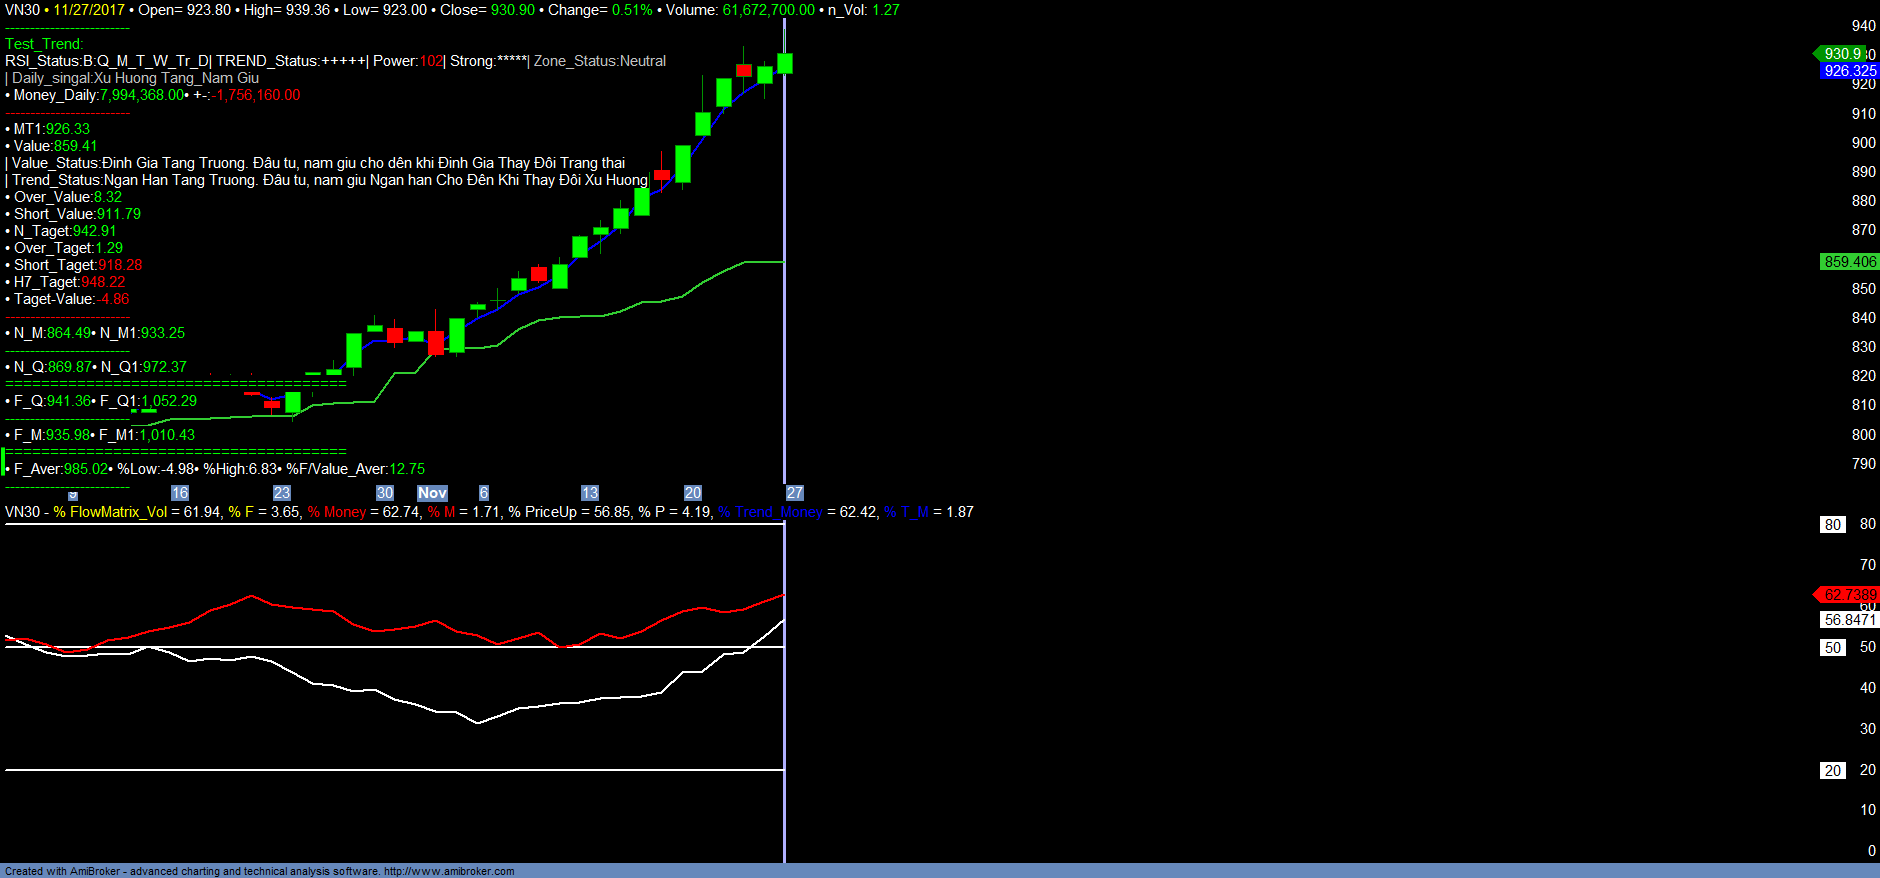Click the boxed 80 level label

tap(1832, 525)
